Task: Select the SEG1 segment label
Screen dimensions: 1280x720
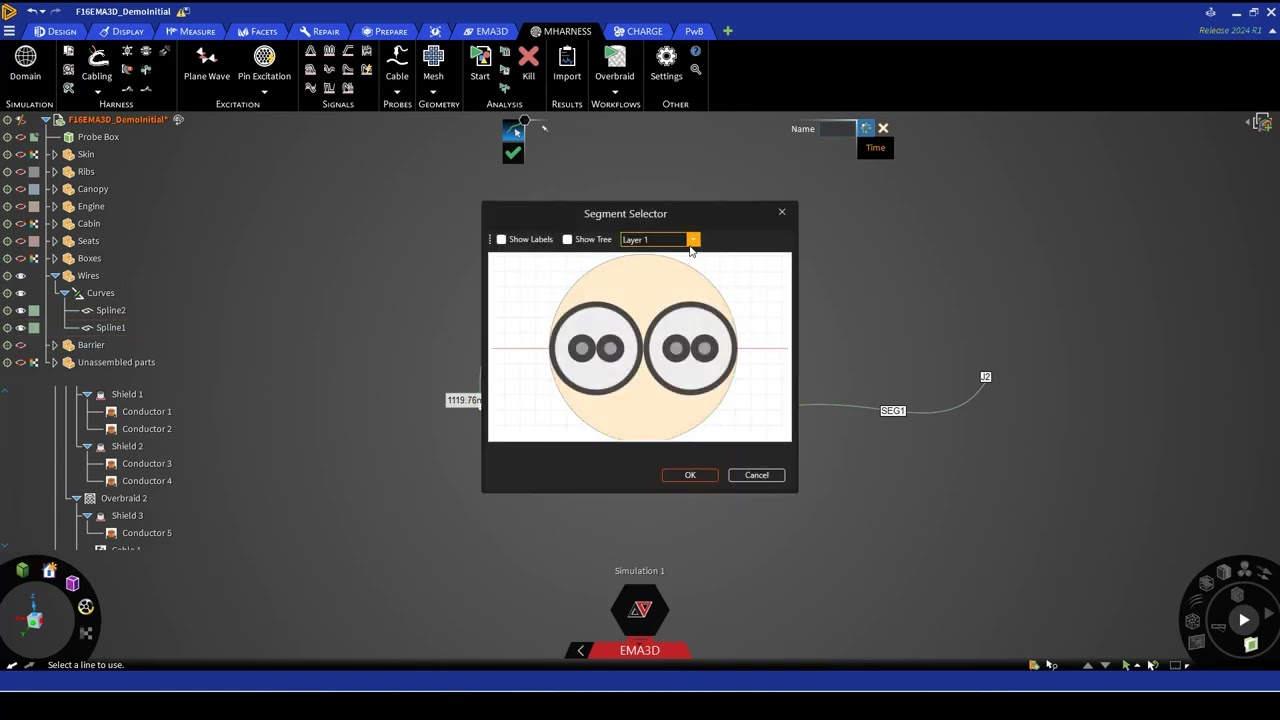Action: pyautogui.click(x=893, y=411)
